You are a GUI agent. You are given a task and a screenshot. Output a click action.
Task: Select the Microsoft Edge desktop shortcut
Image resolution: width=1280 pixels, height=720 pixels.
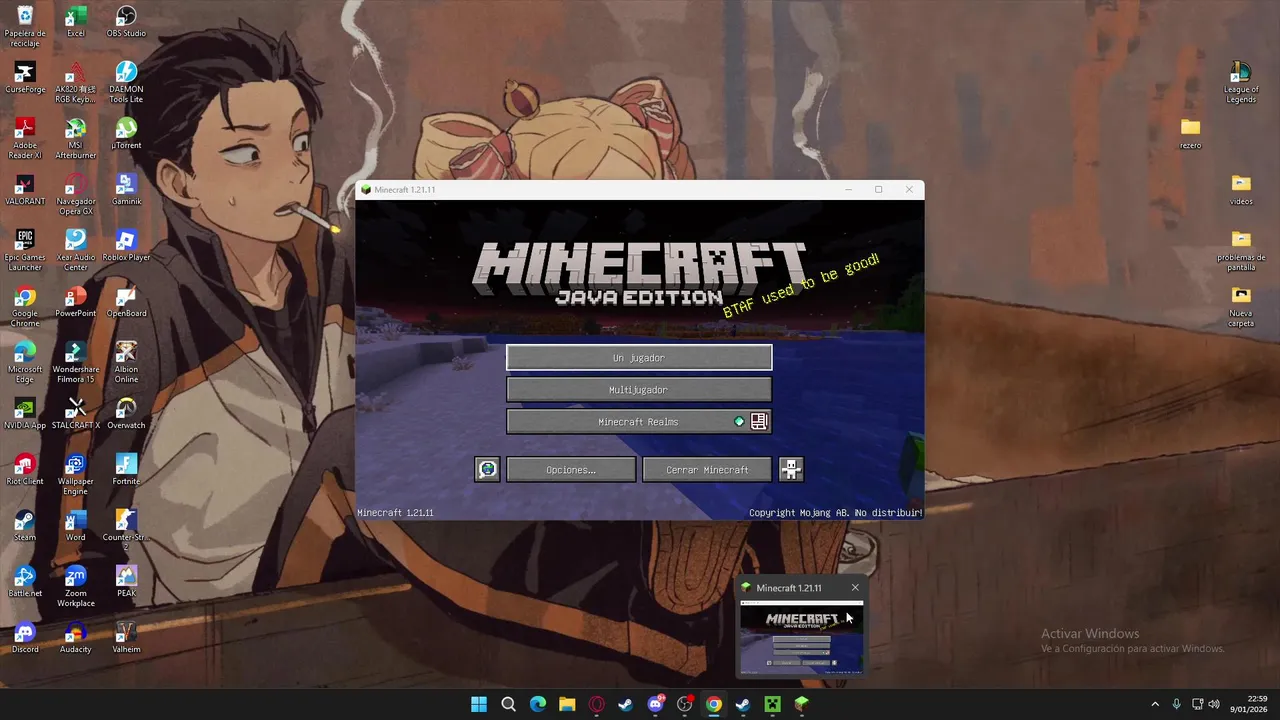[25, 363]
